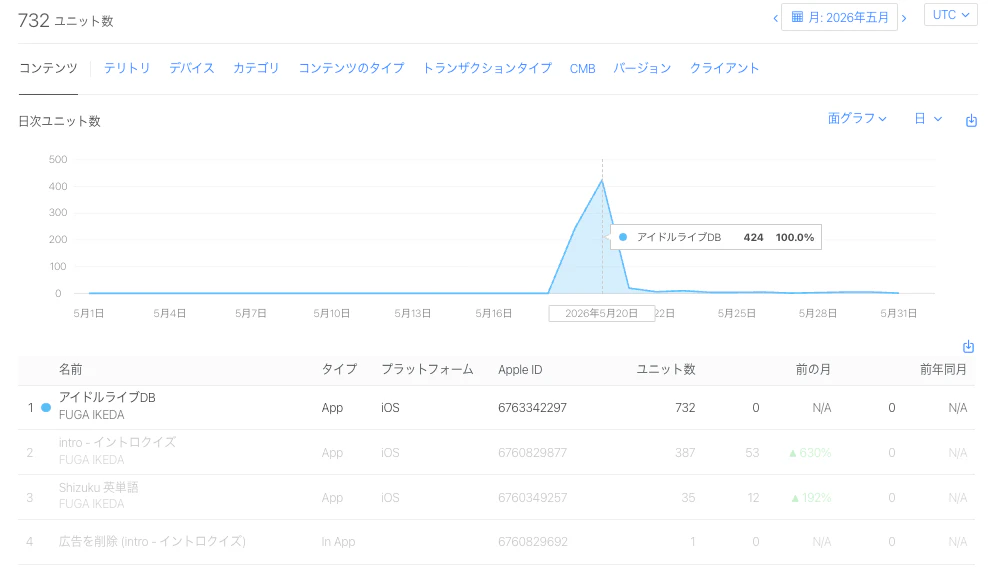Switch to the テリトリ tab
The height and width of the screenshot is (573, 994).
click(127, 68)
